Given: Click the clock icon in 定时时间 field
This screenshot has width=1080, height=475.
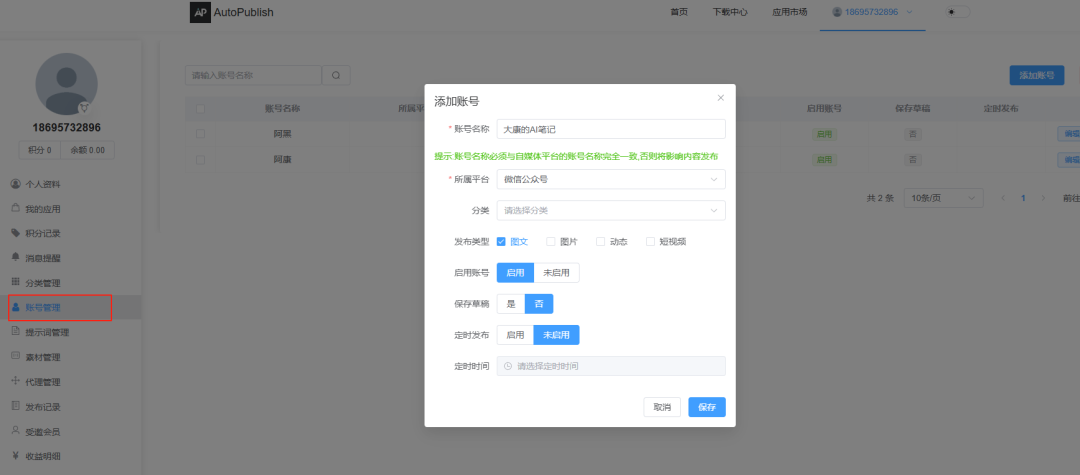Looking at the screenshot, I should pyautogui.click(x=508, y=366).
